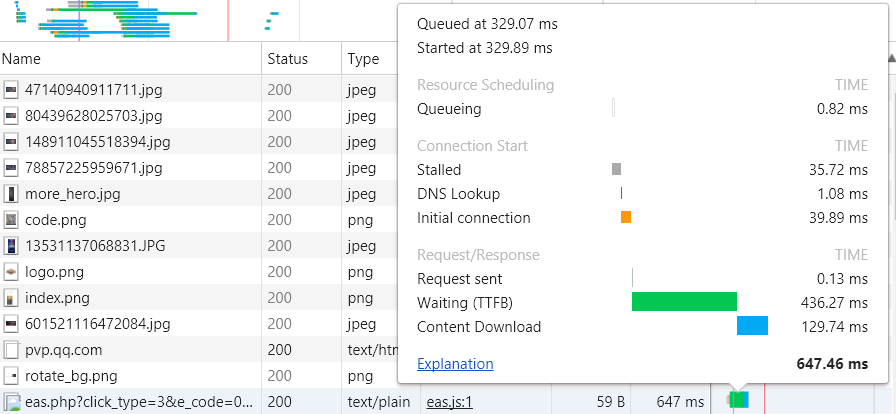
Task: Click the green Waiting (TTFB) timing bar
Action: coord(684,301)
